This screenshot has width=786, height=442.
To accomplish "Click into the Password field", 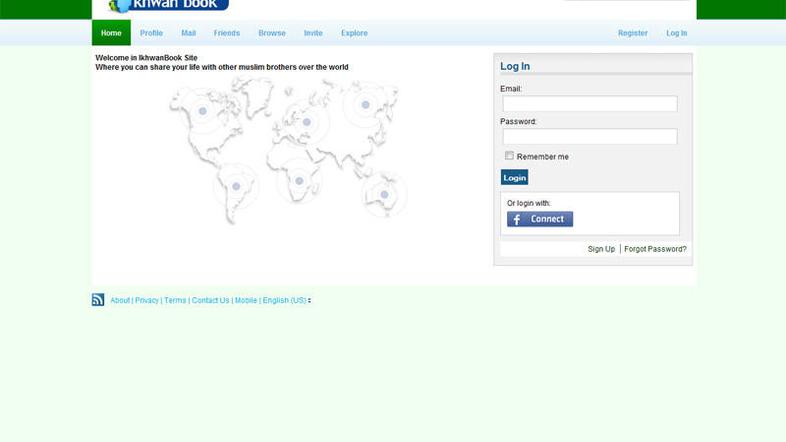I will [x=589, y=136].
